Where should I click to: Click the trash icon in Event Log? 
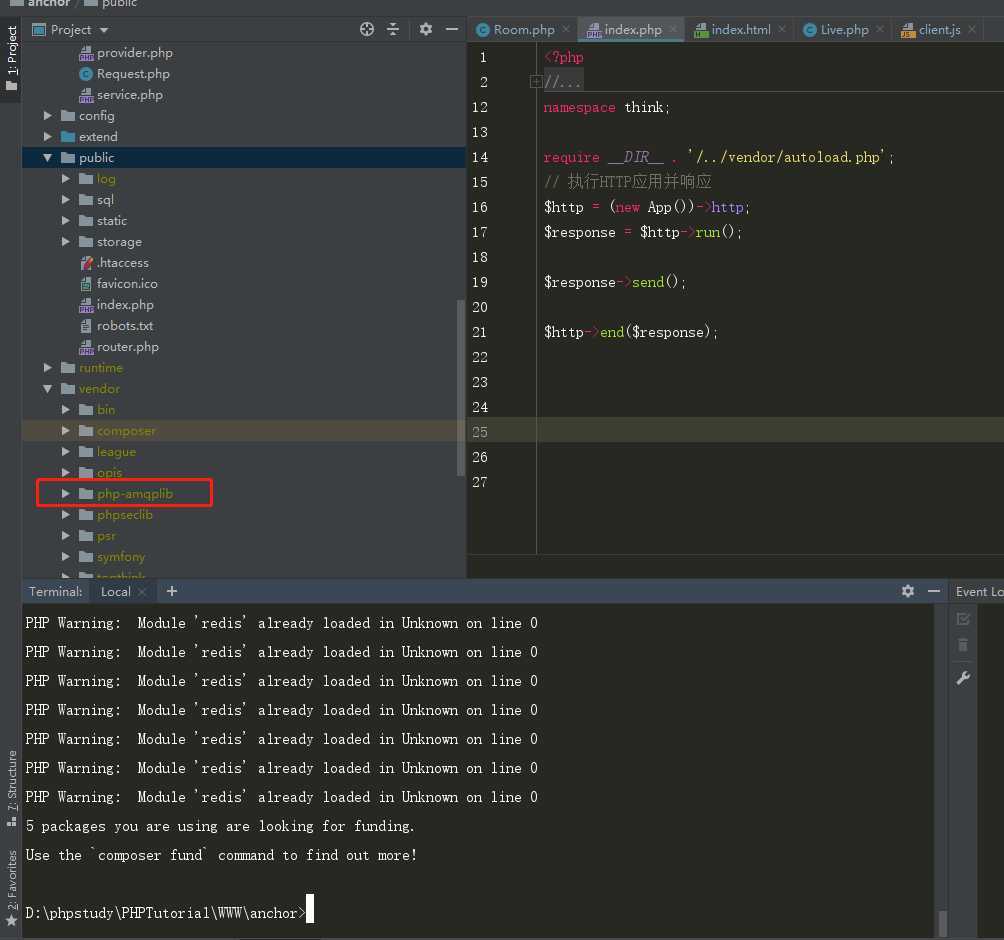coord(963,645)
